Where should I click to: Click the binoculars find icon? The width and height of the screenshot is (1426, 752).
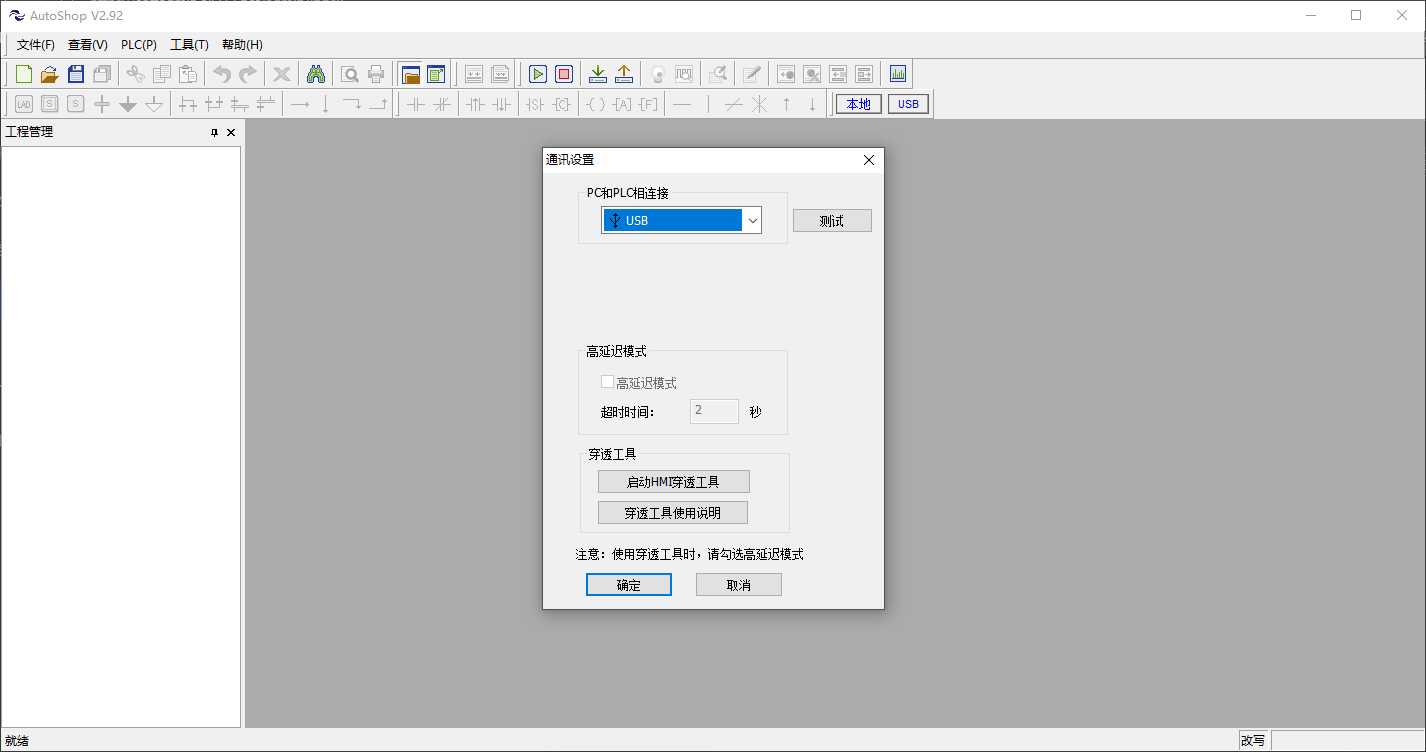point(316,74)
